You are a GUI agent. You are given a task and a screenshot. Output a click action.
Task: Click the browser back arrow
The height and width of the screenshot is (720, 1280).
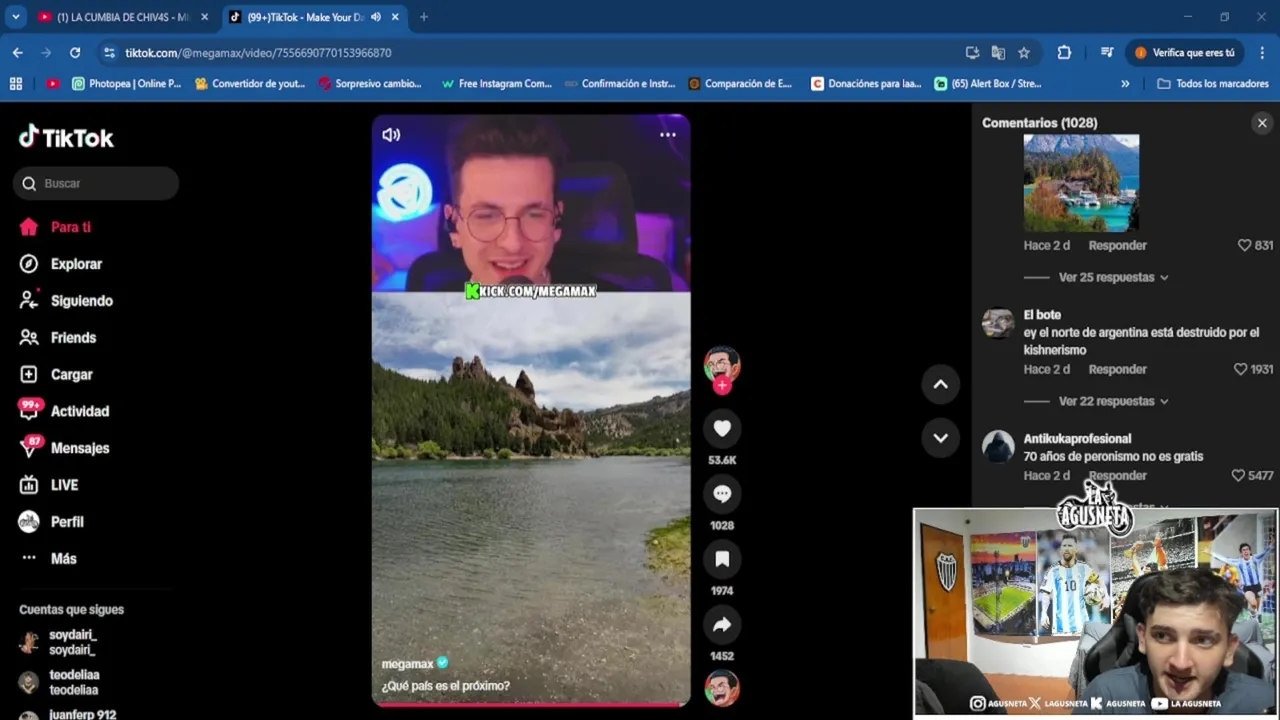[x=18, y=53]
